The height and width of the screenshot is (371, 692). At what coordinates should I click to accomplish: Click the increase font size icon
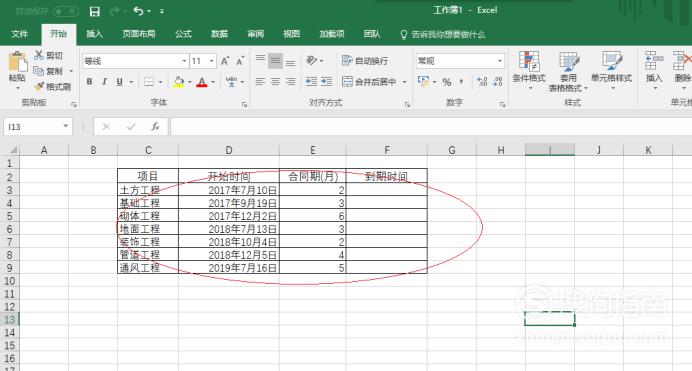click(x=225, y=61)
